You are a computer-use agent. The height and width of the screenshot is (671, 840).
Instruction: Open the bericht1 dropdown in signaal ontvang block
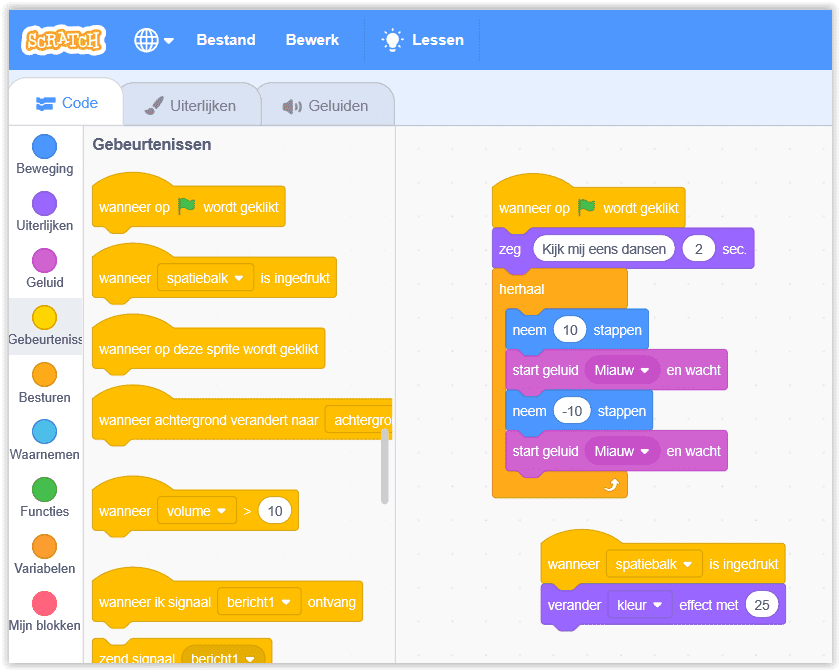click(x=258, y=602)
